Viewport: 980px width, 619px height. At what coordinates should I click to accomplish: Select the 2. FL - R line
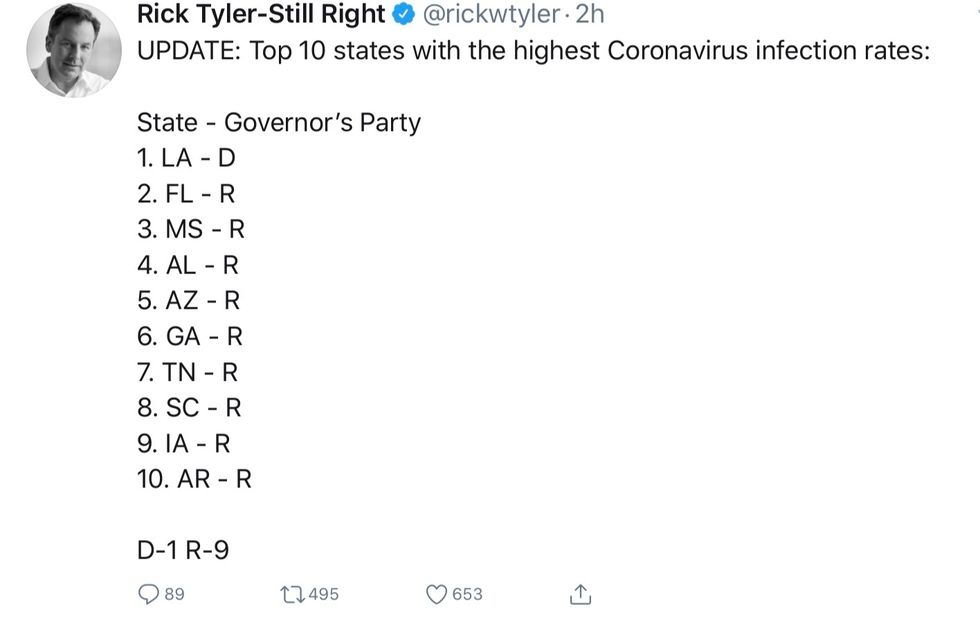point(186,194)
